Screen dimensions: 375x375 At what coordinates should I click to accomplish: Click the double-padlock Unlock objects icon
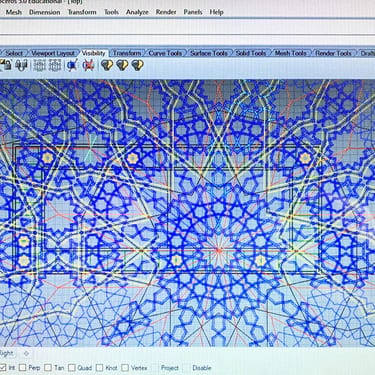pyautogui.click(x=21, y=65)
